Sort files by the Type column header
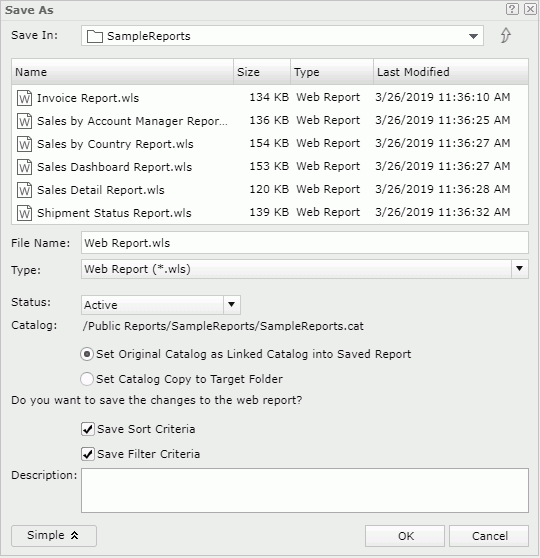This screenshot has width=540, height=558. click(332, 72)
